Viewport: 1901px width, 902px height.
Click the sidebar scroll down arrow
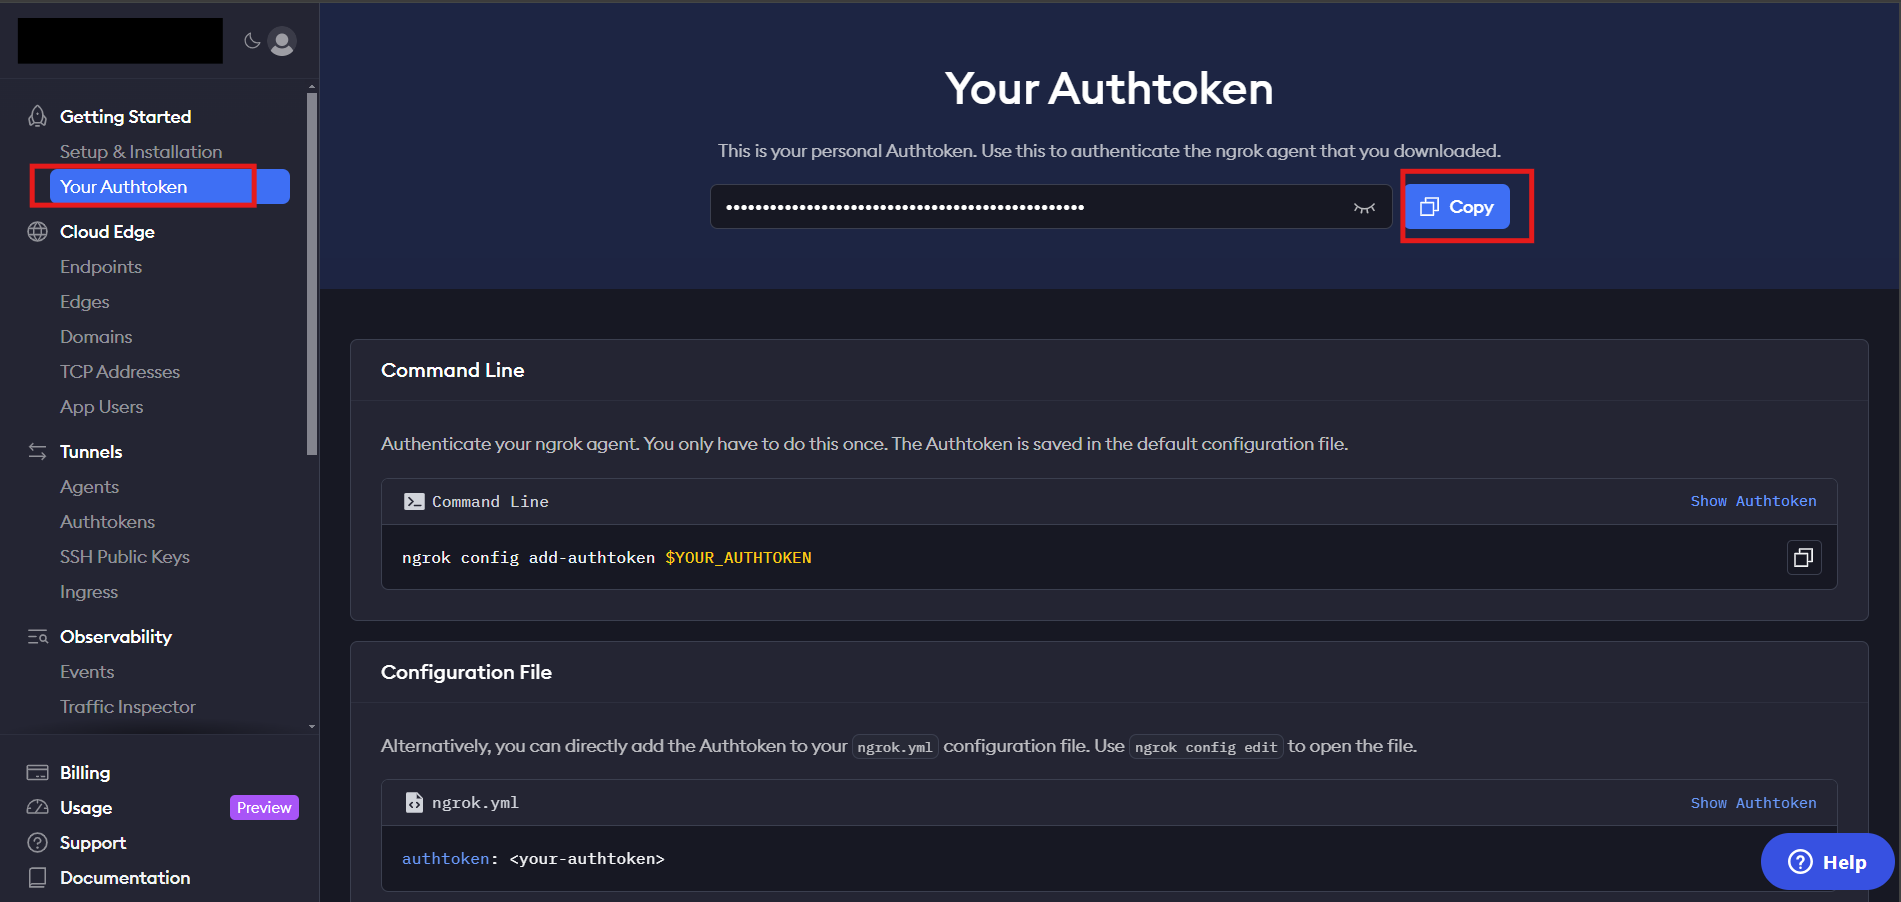pyautogui.click(x=312, y=727)
